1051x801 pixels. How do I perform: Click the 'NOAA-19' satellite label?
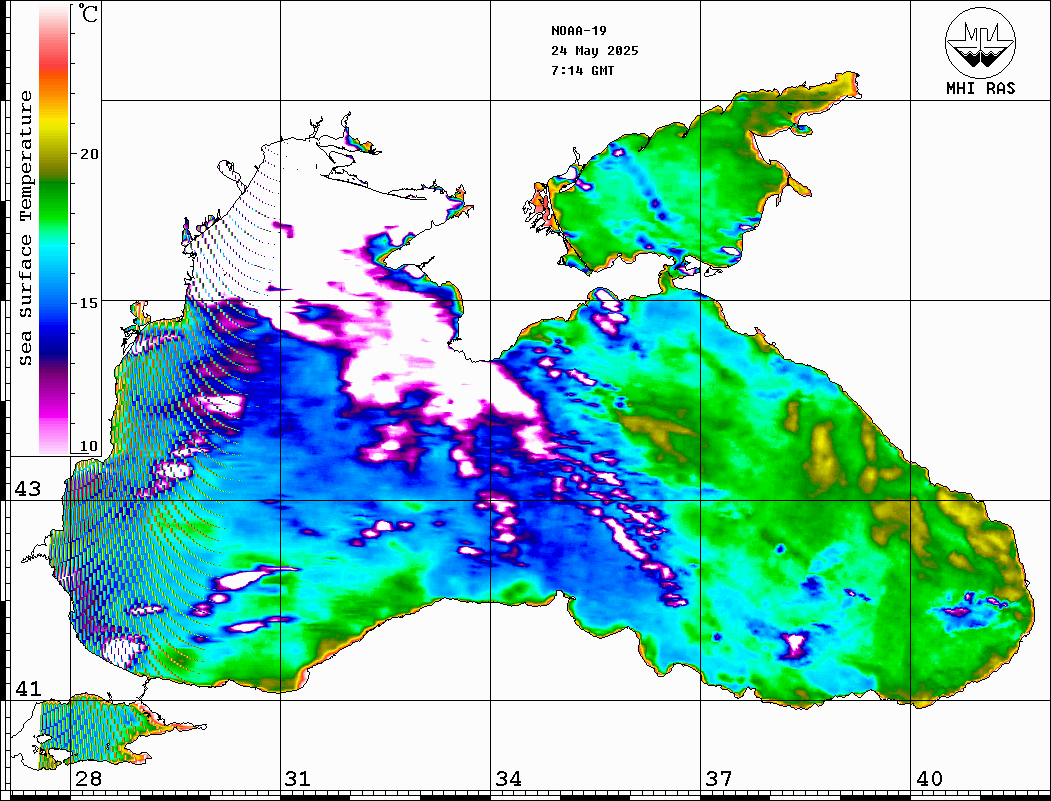[x=578, y=30]
